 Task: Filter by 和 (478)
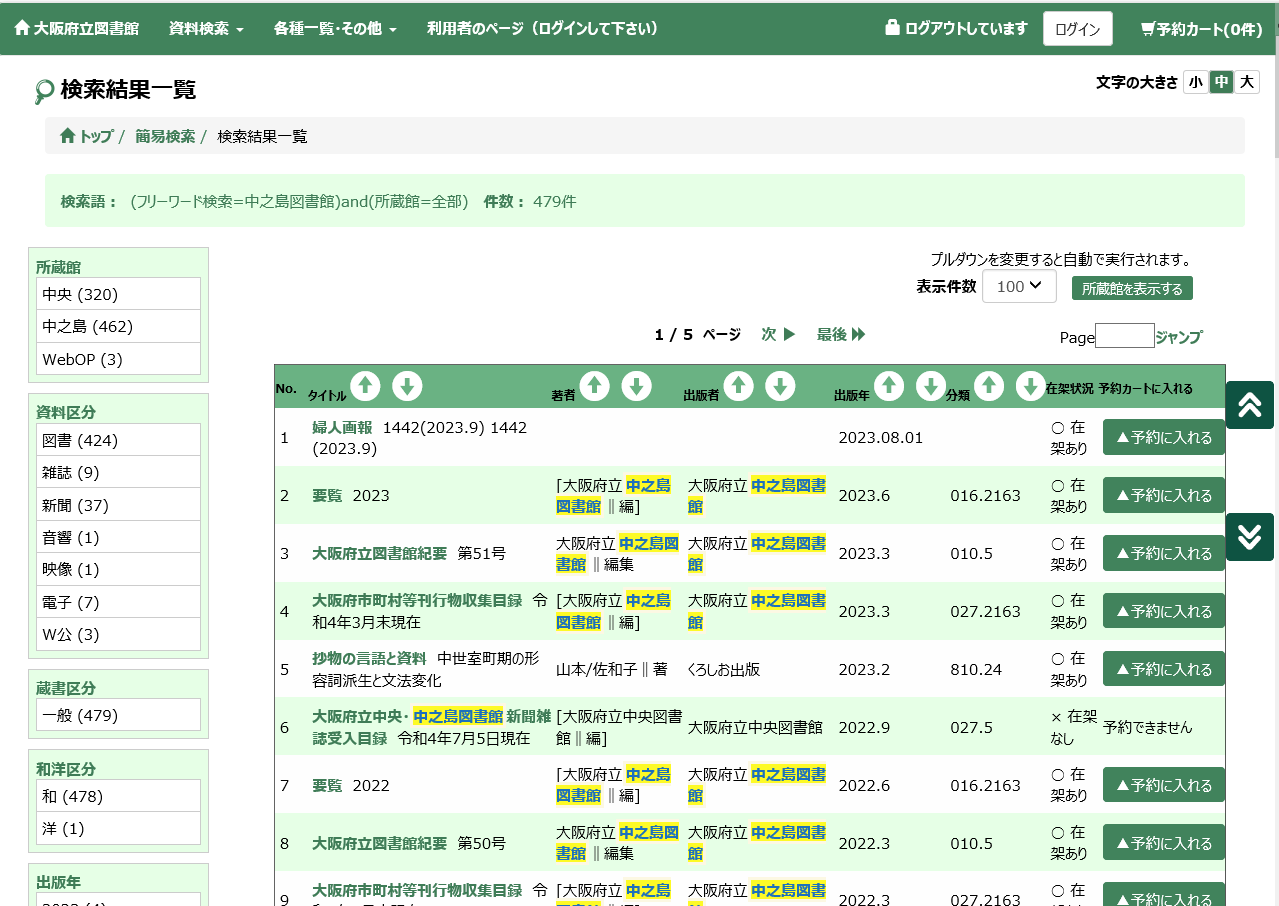(x=119, y=796)
